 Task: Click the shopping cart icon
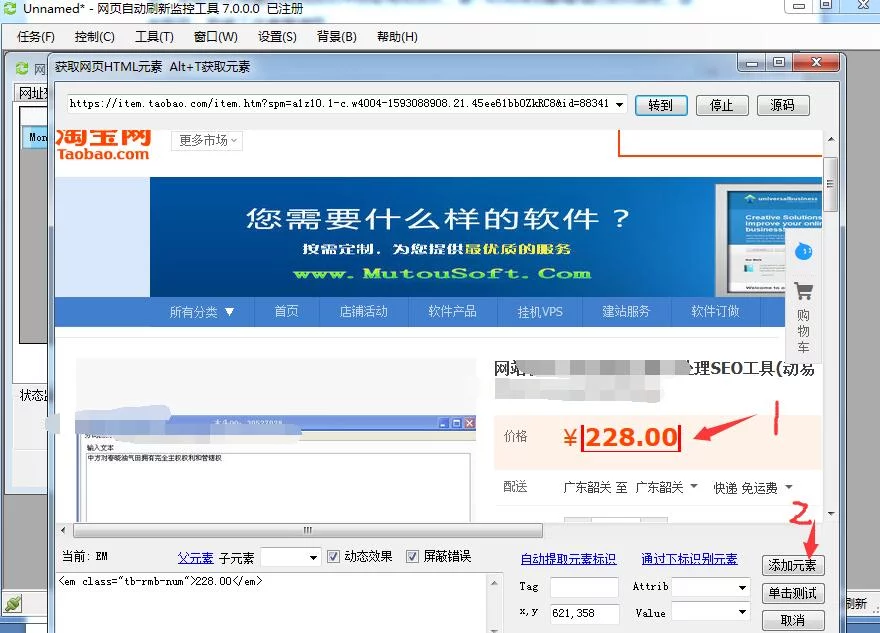[803, 291]
